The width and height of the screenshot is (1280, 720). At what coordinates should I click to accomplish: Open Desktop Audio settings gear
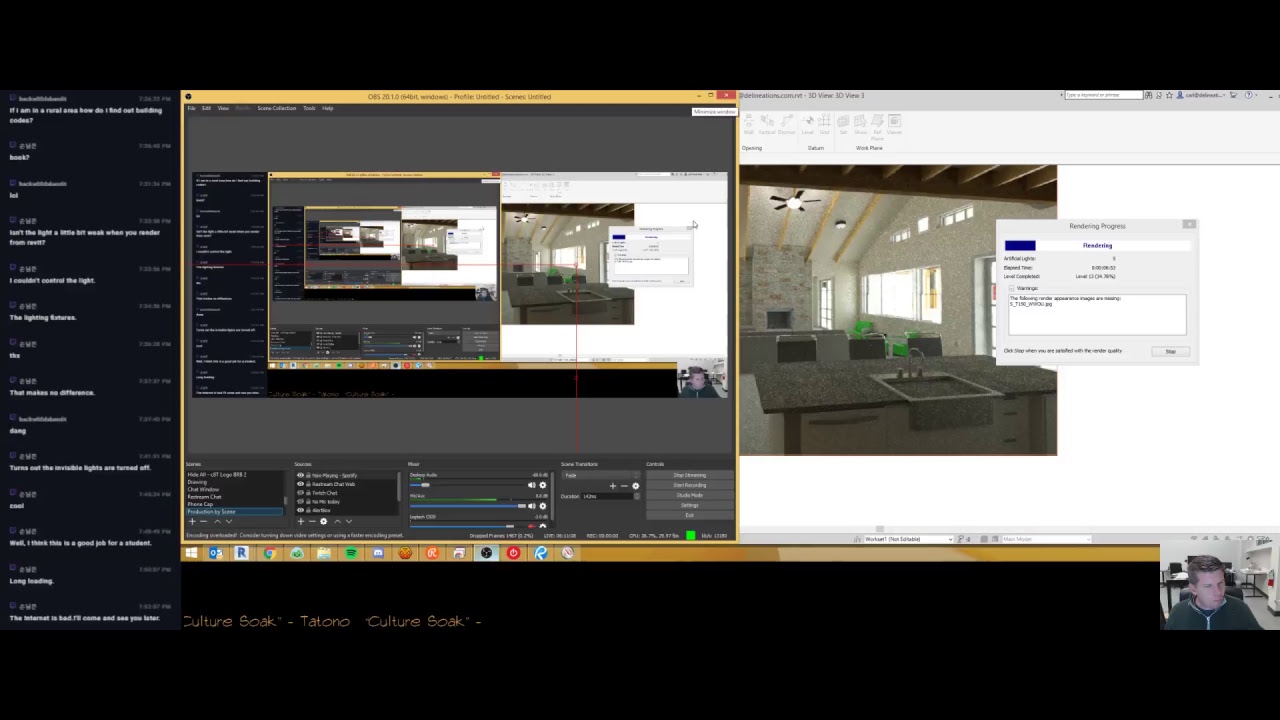coord(543,485)
